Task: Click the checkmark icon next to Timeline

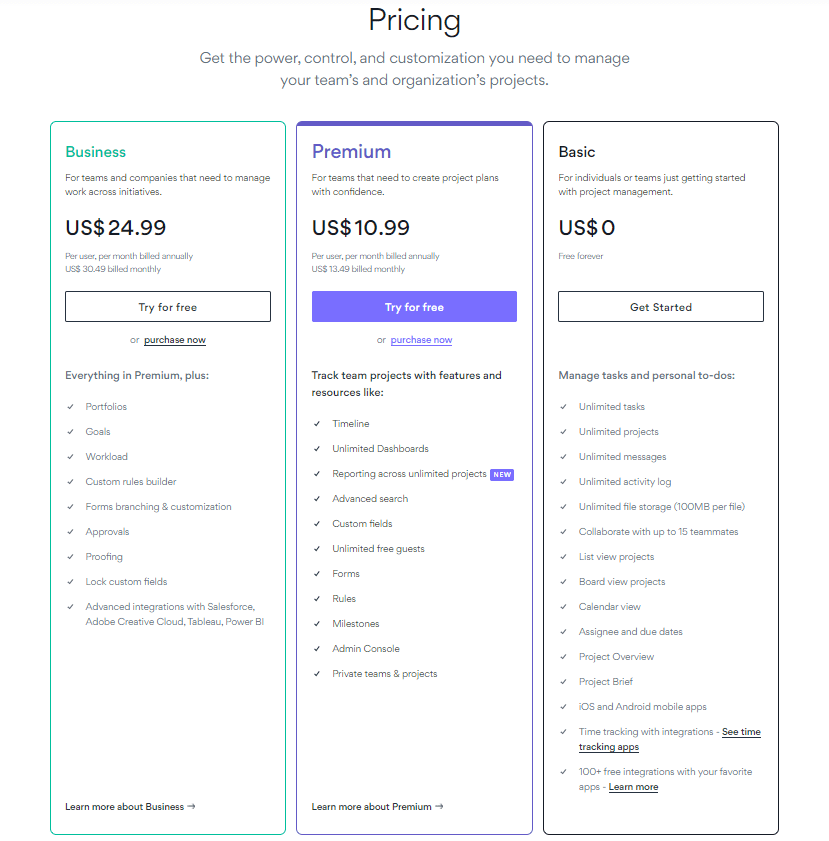Action: click(317, 424)
